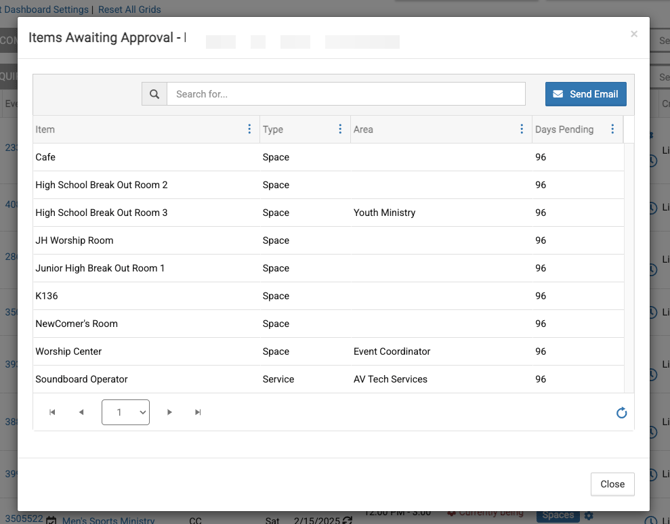This screenshot has width=670, height=524.
Task: Jump to the last page
Action: [x=198, y=412]
